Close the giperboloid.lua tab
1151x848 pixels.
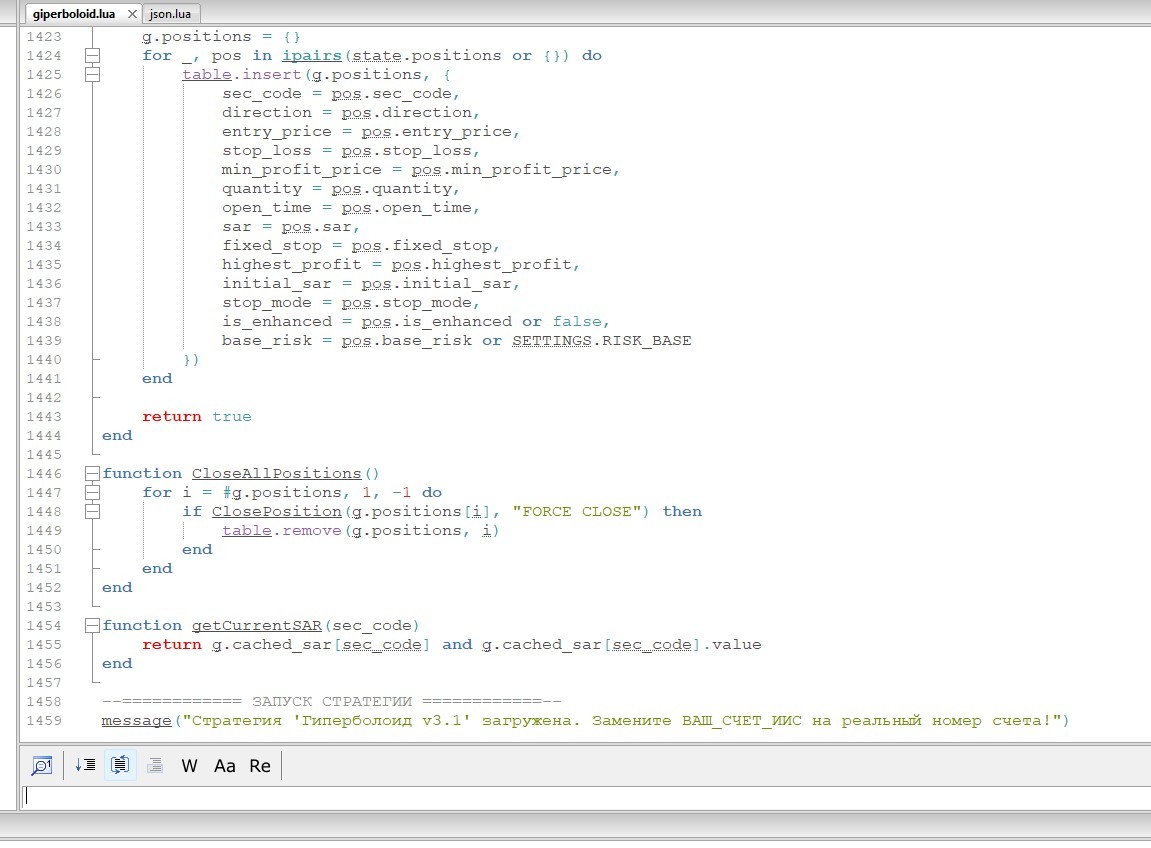pyautogui.click(x=132, y=14)
